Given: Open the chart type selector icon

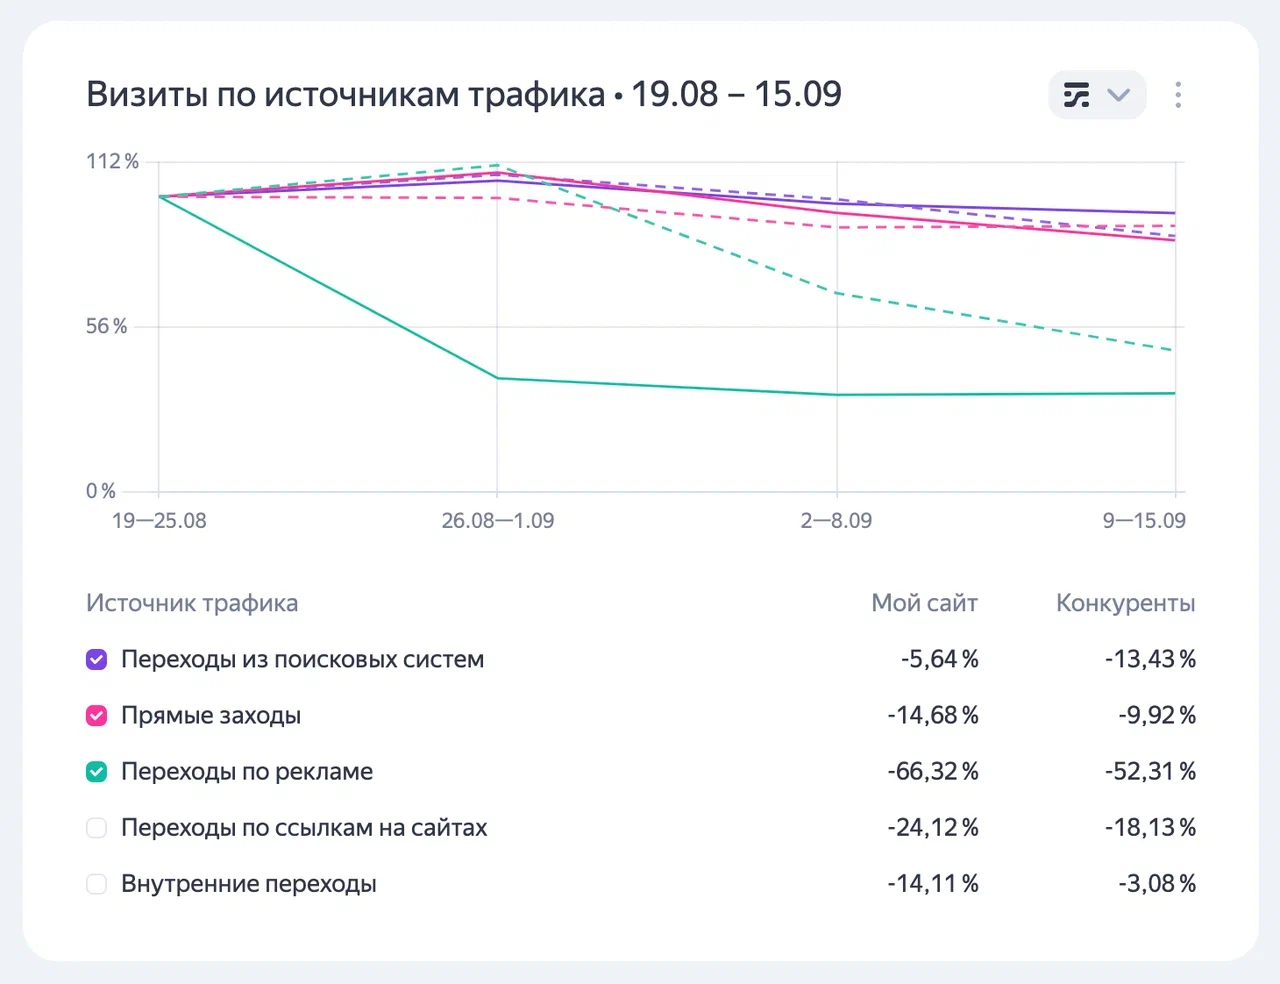Looking at the screenshot, I should (x=1076, y=95).
